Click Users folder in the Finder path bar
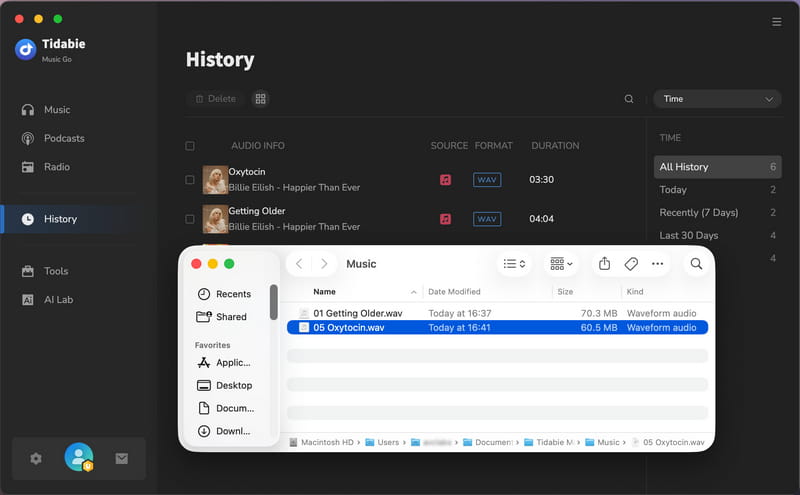This screenshot has width=800, height=495. pos(383,442)
